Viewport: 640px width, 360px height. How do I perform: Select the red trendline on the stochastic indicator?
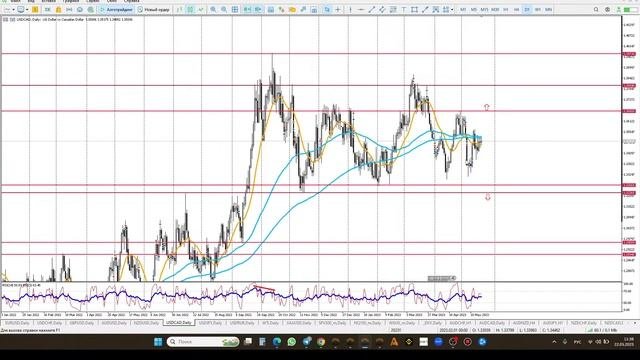click(x=265, y=289)
